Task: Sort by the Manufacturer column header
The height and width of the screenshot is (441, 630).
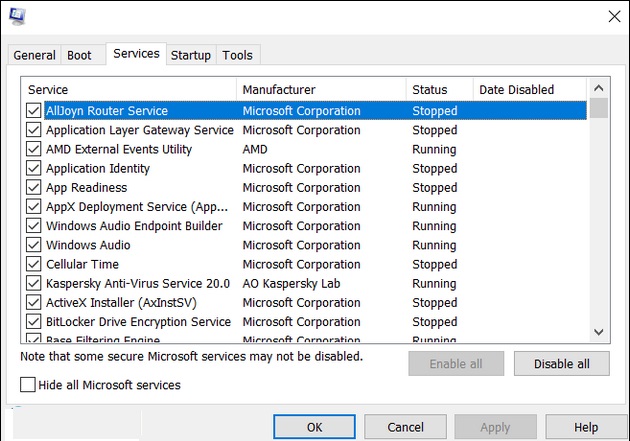Action: tap(321, 89)
